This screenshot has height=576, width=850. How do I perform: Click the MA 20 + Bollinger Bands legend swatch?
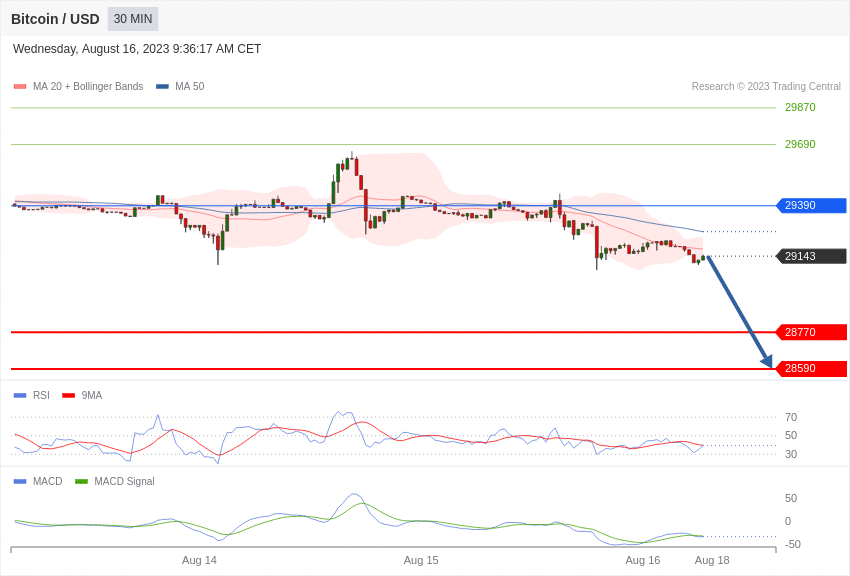[20, 87]
